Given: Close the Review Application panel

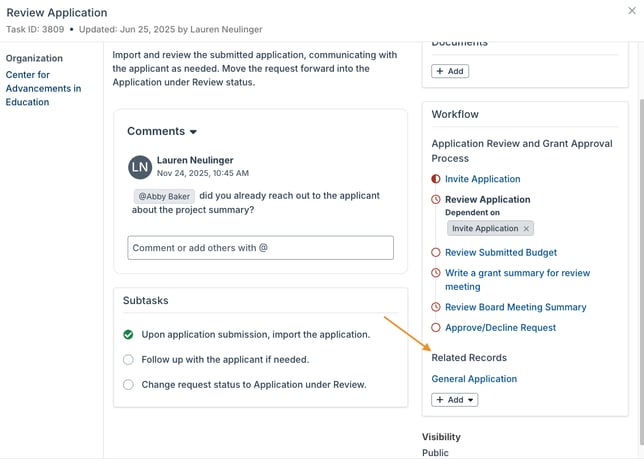Looking at the screenshot, I should click(631, 10).
